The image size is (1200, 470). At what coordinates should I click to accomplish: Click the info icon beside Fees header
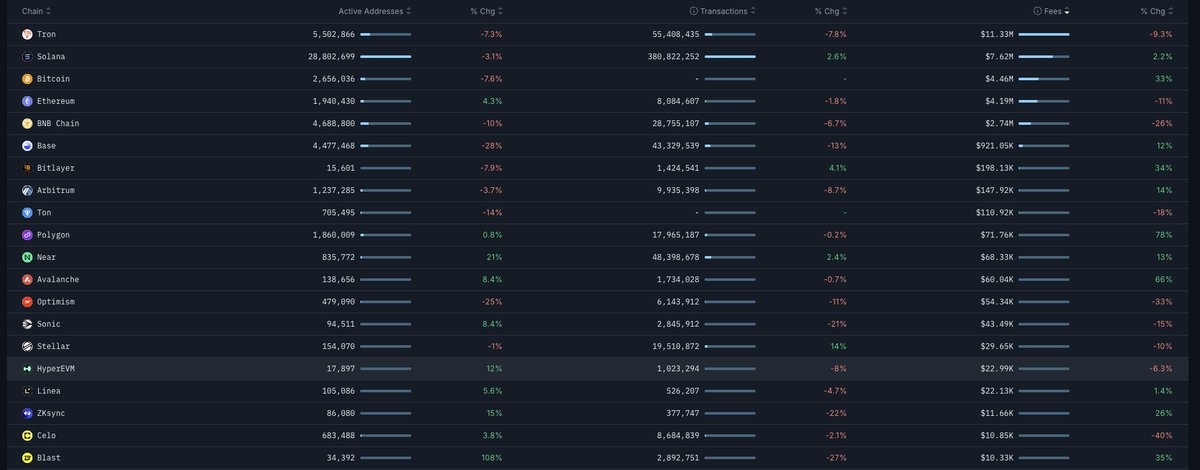point(1038,11)
